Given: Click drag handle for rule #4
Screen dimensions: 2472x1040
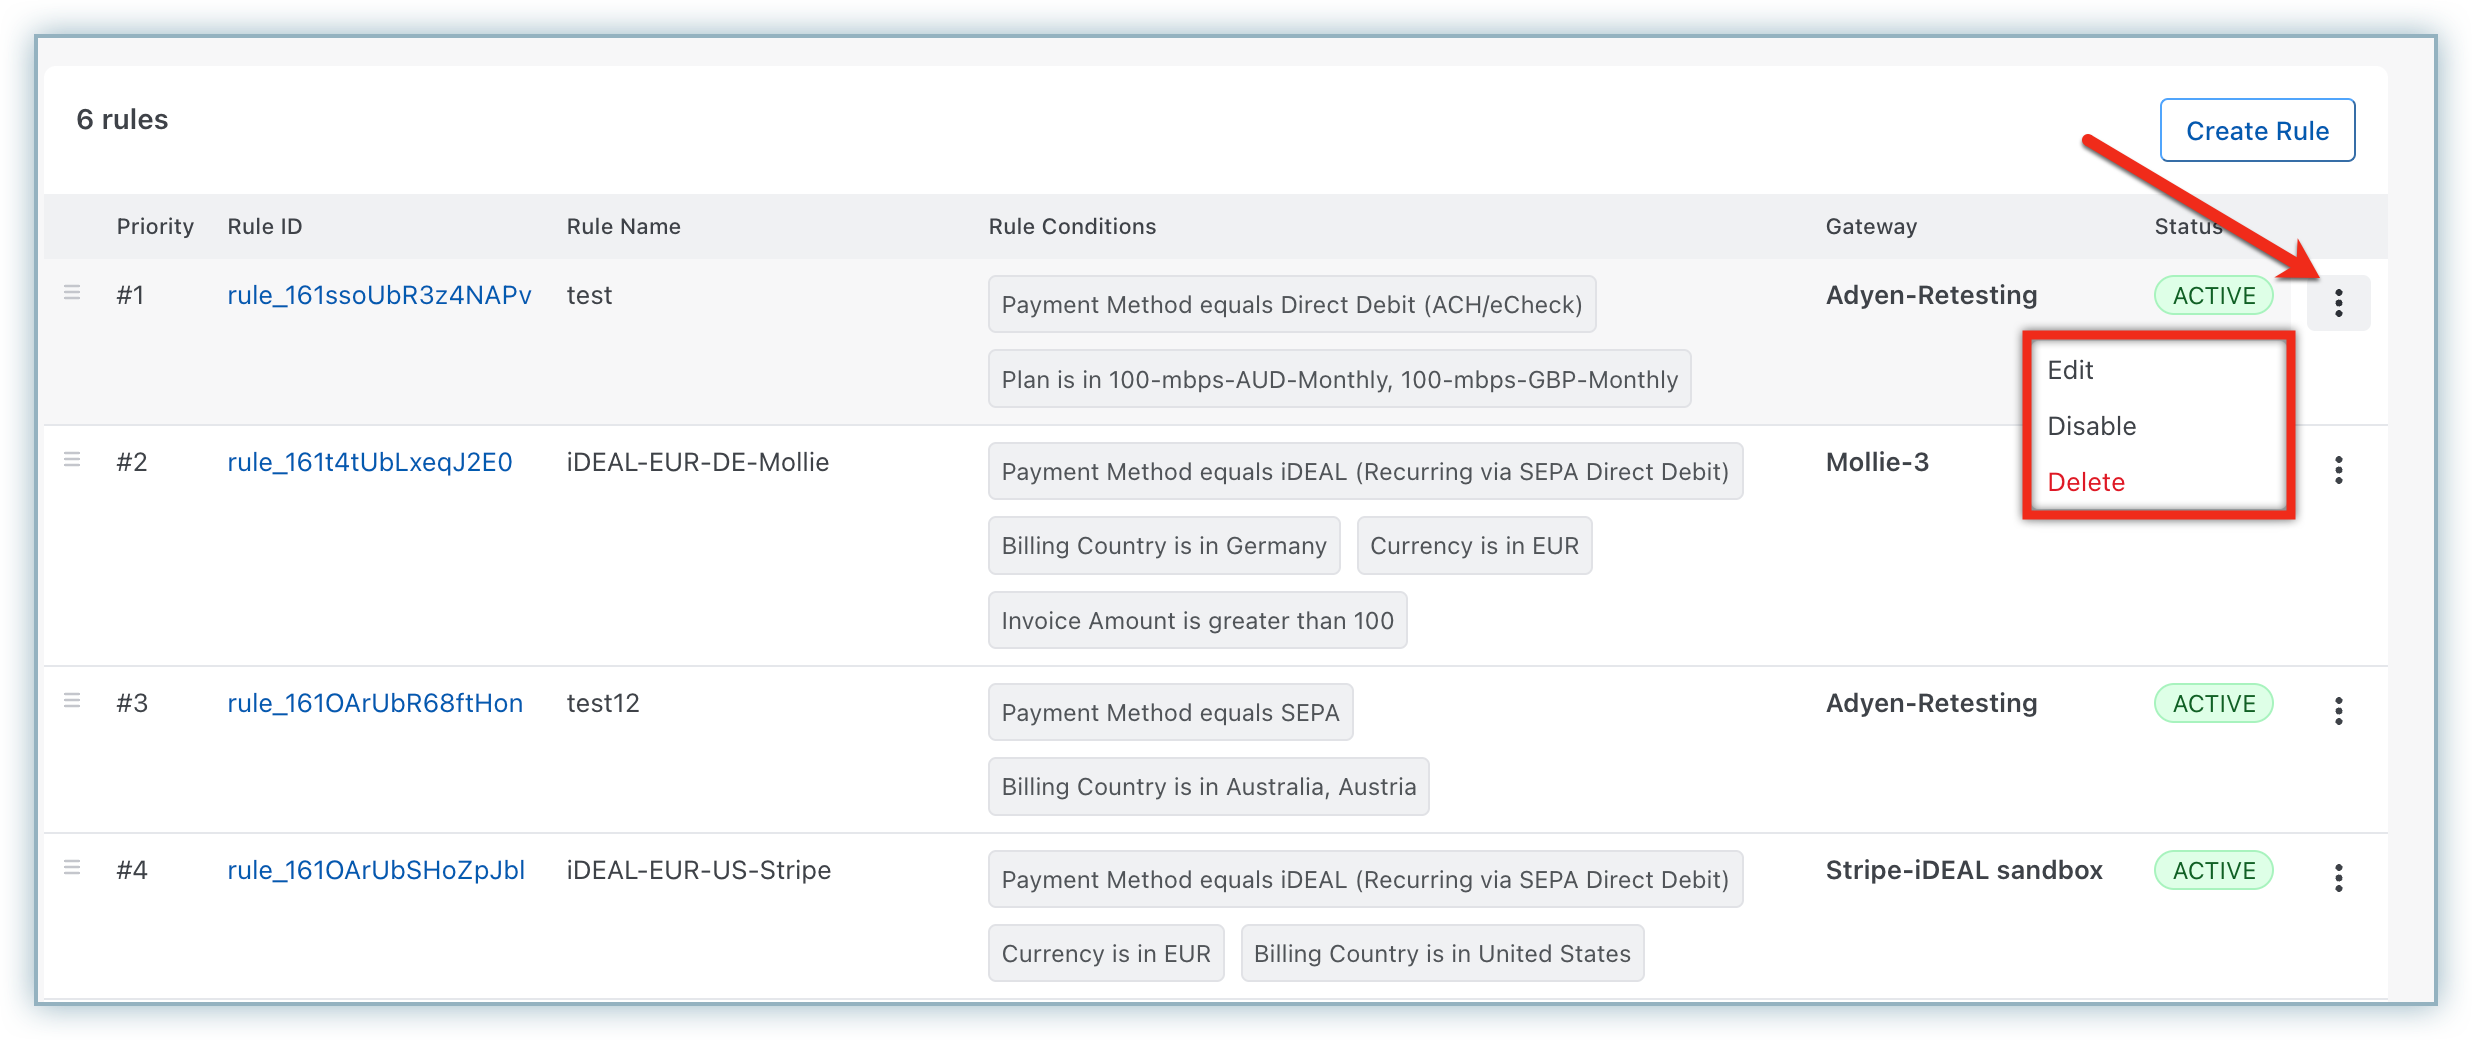Looking at the screenshot, I should click(x=72, y=868).
